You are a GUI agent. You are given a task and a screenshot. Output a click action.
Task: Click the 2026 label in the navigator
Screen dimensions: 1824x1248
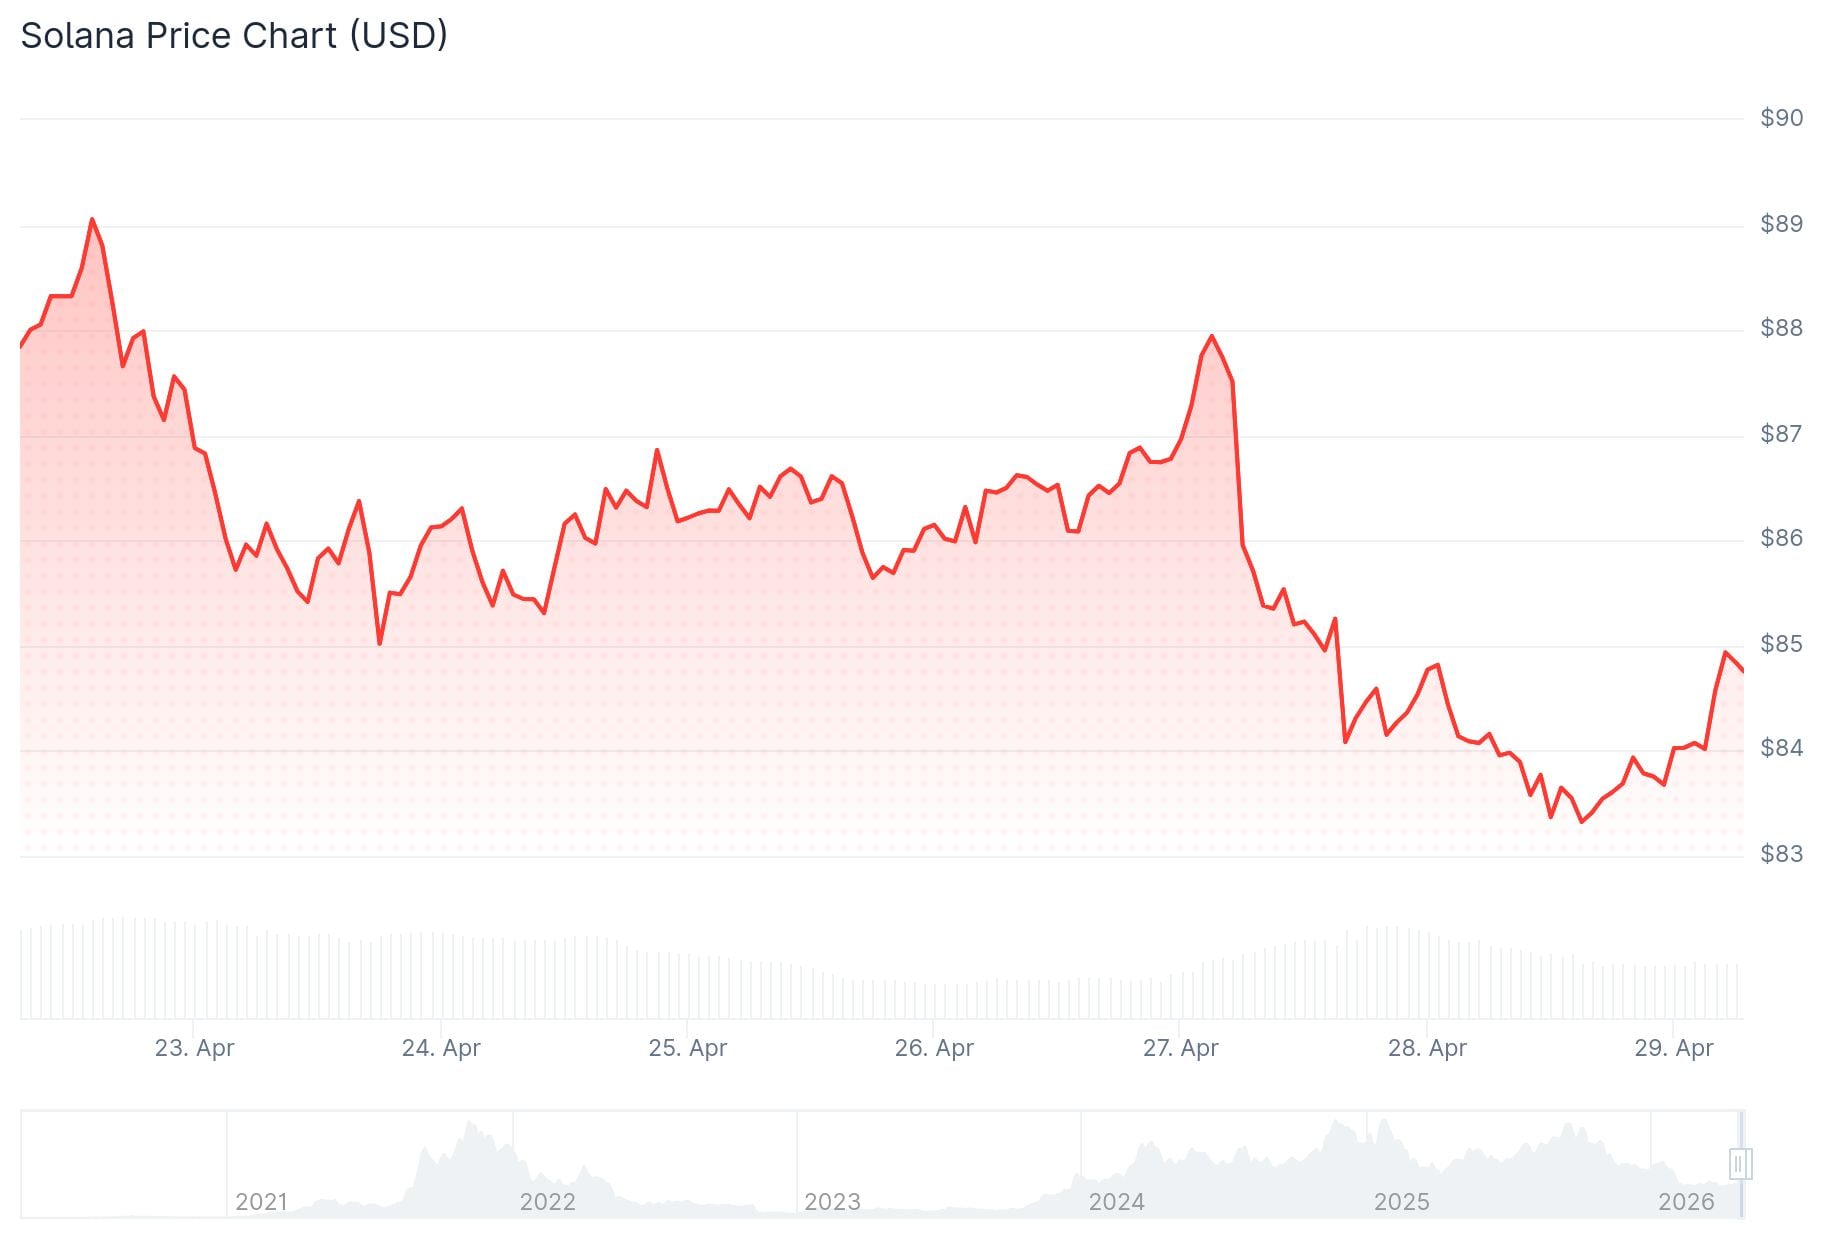(x=1686, y=1201)
